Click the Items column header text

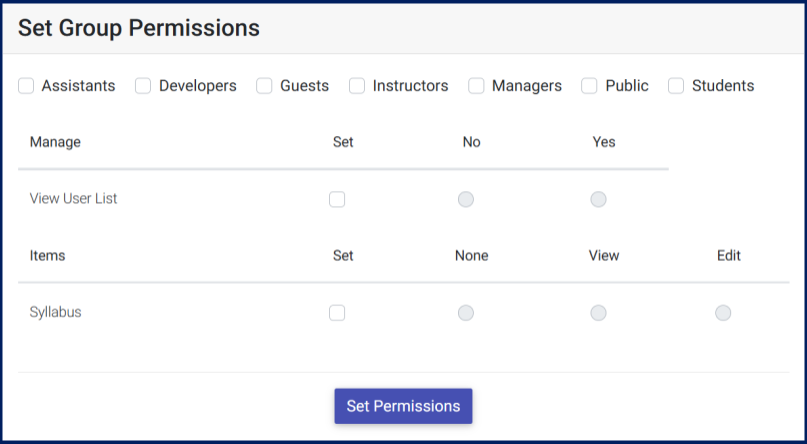[x=47, y=256]
